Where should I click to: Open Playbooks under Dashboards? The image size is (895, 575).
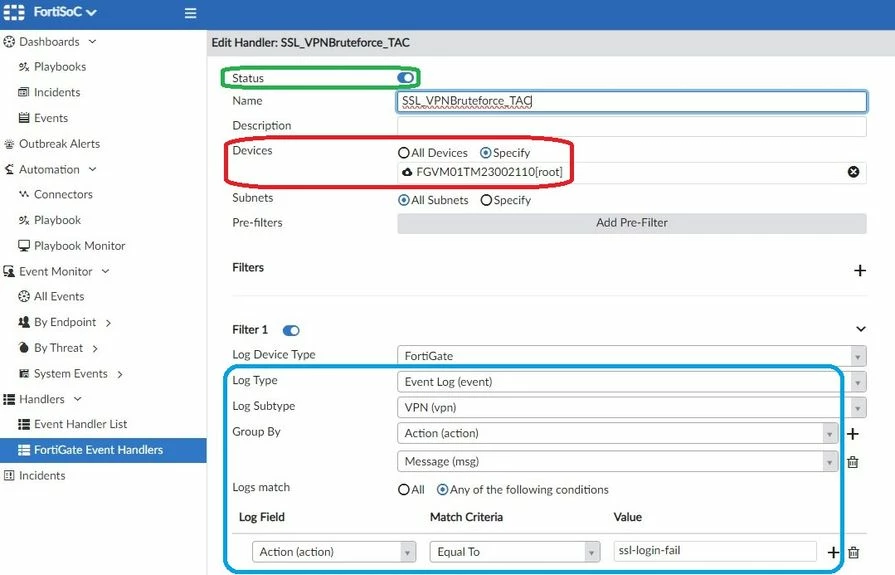point(60,67)
